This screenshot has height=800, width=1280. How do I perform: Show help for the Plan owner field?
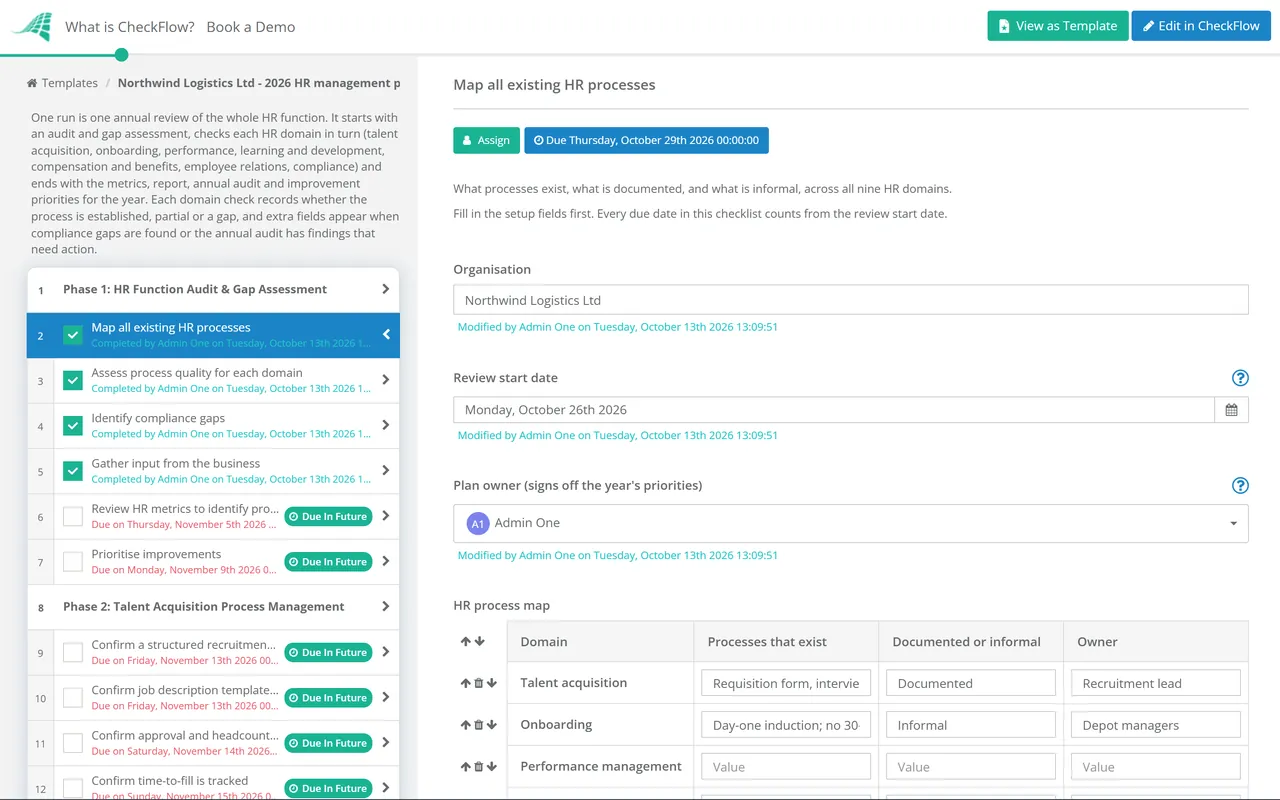pyautogui.click(x=1240, y=486)
